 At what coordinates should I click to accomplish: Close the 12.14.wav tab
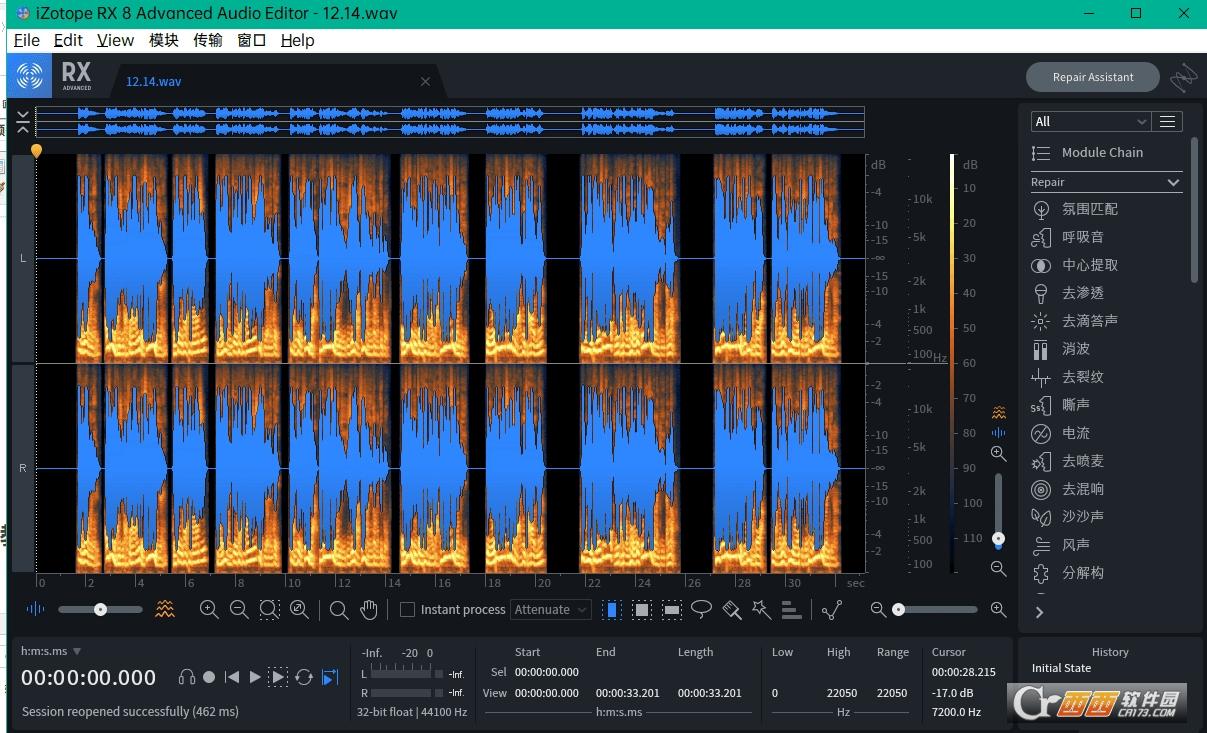[425, 82]
